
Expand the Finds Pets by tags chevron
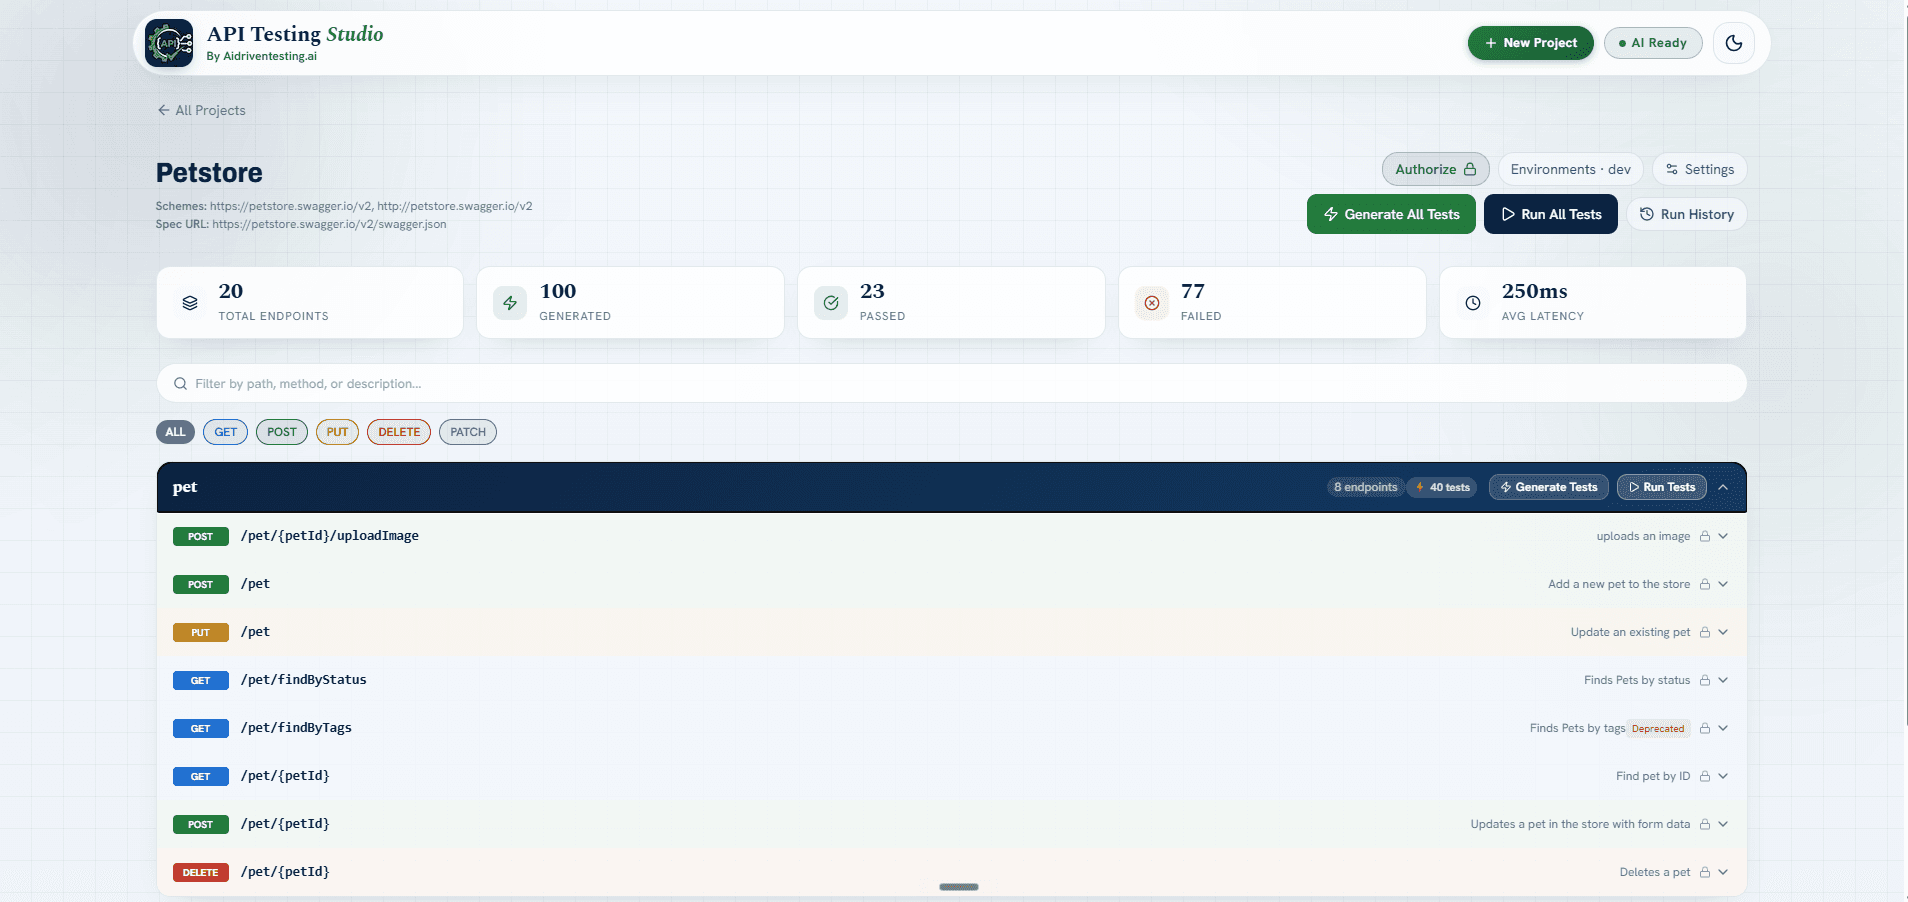tap(1723, 728)
